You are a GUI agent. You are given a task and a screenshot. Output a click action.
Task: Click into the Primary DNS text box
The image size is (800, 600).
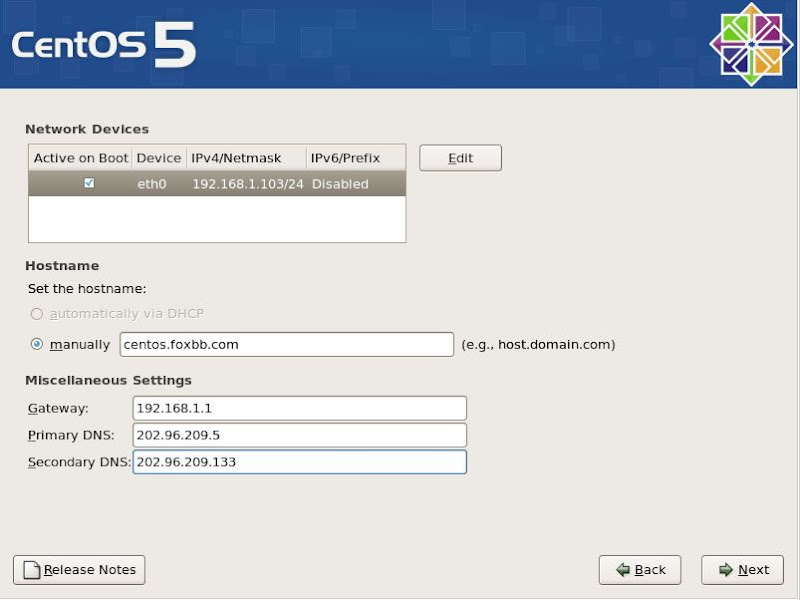[x=299, y=435]
